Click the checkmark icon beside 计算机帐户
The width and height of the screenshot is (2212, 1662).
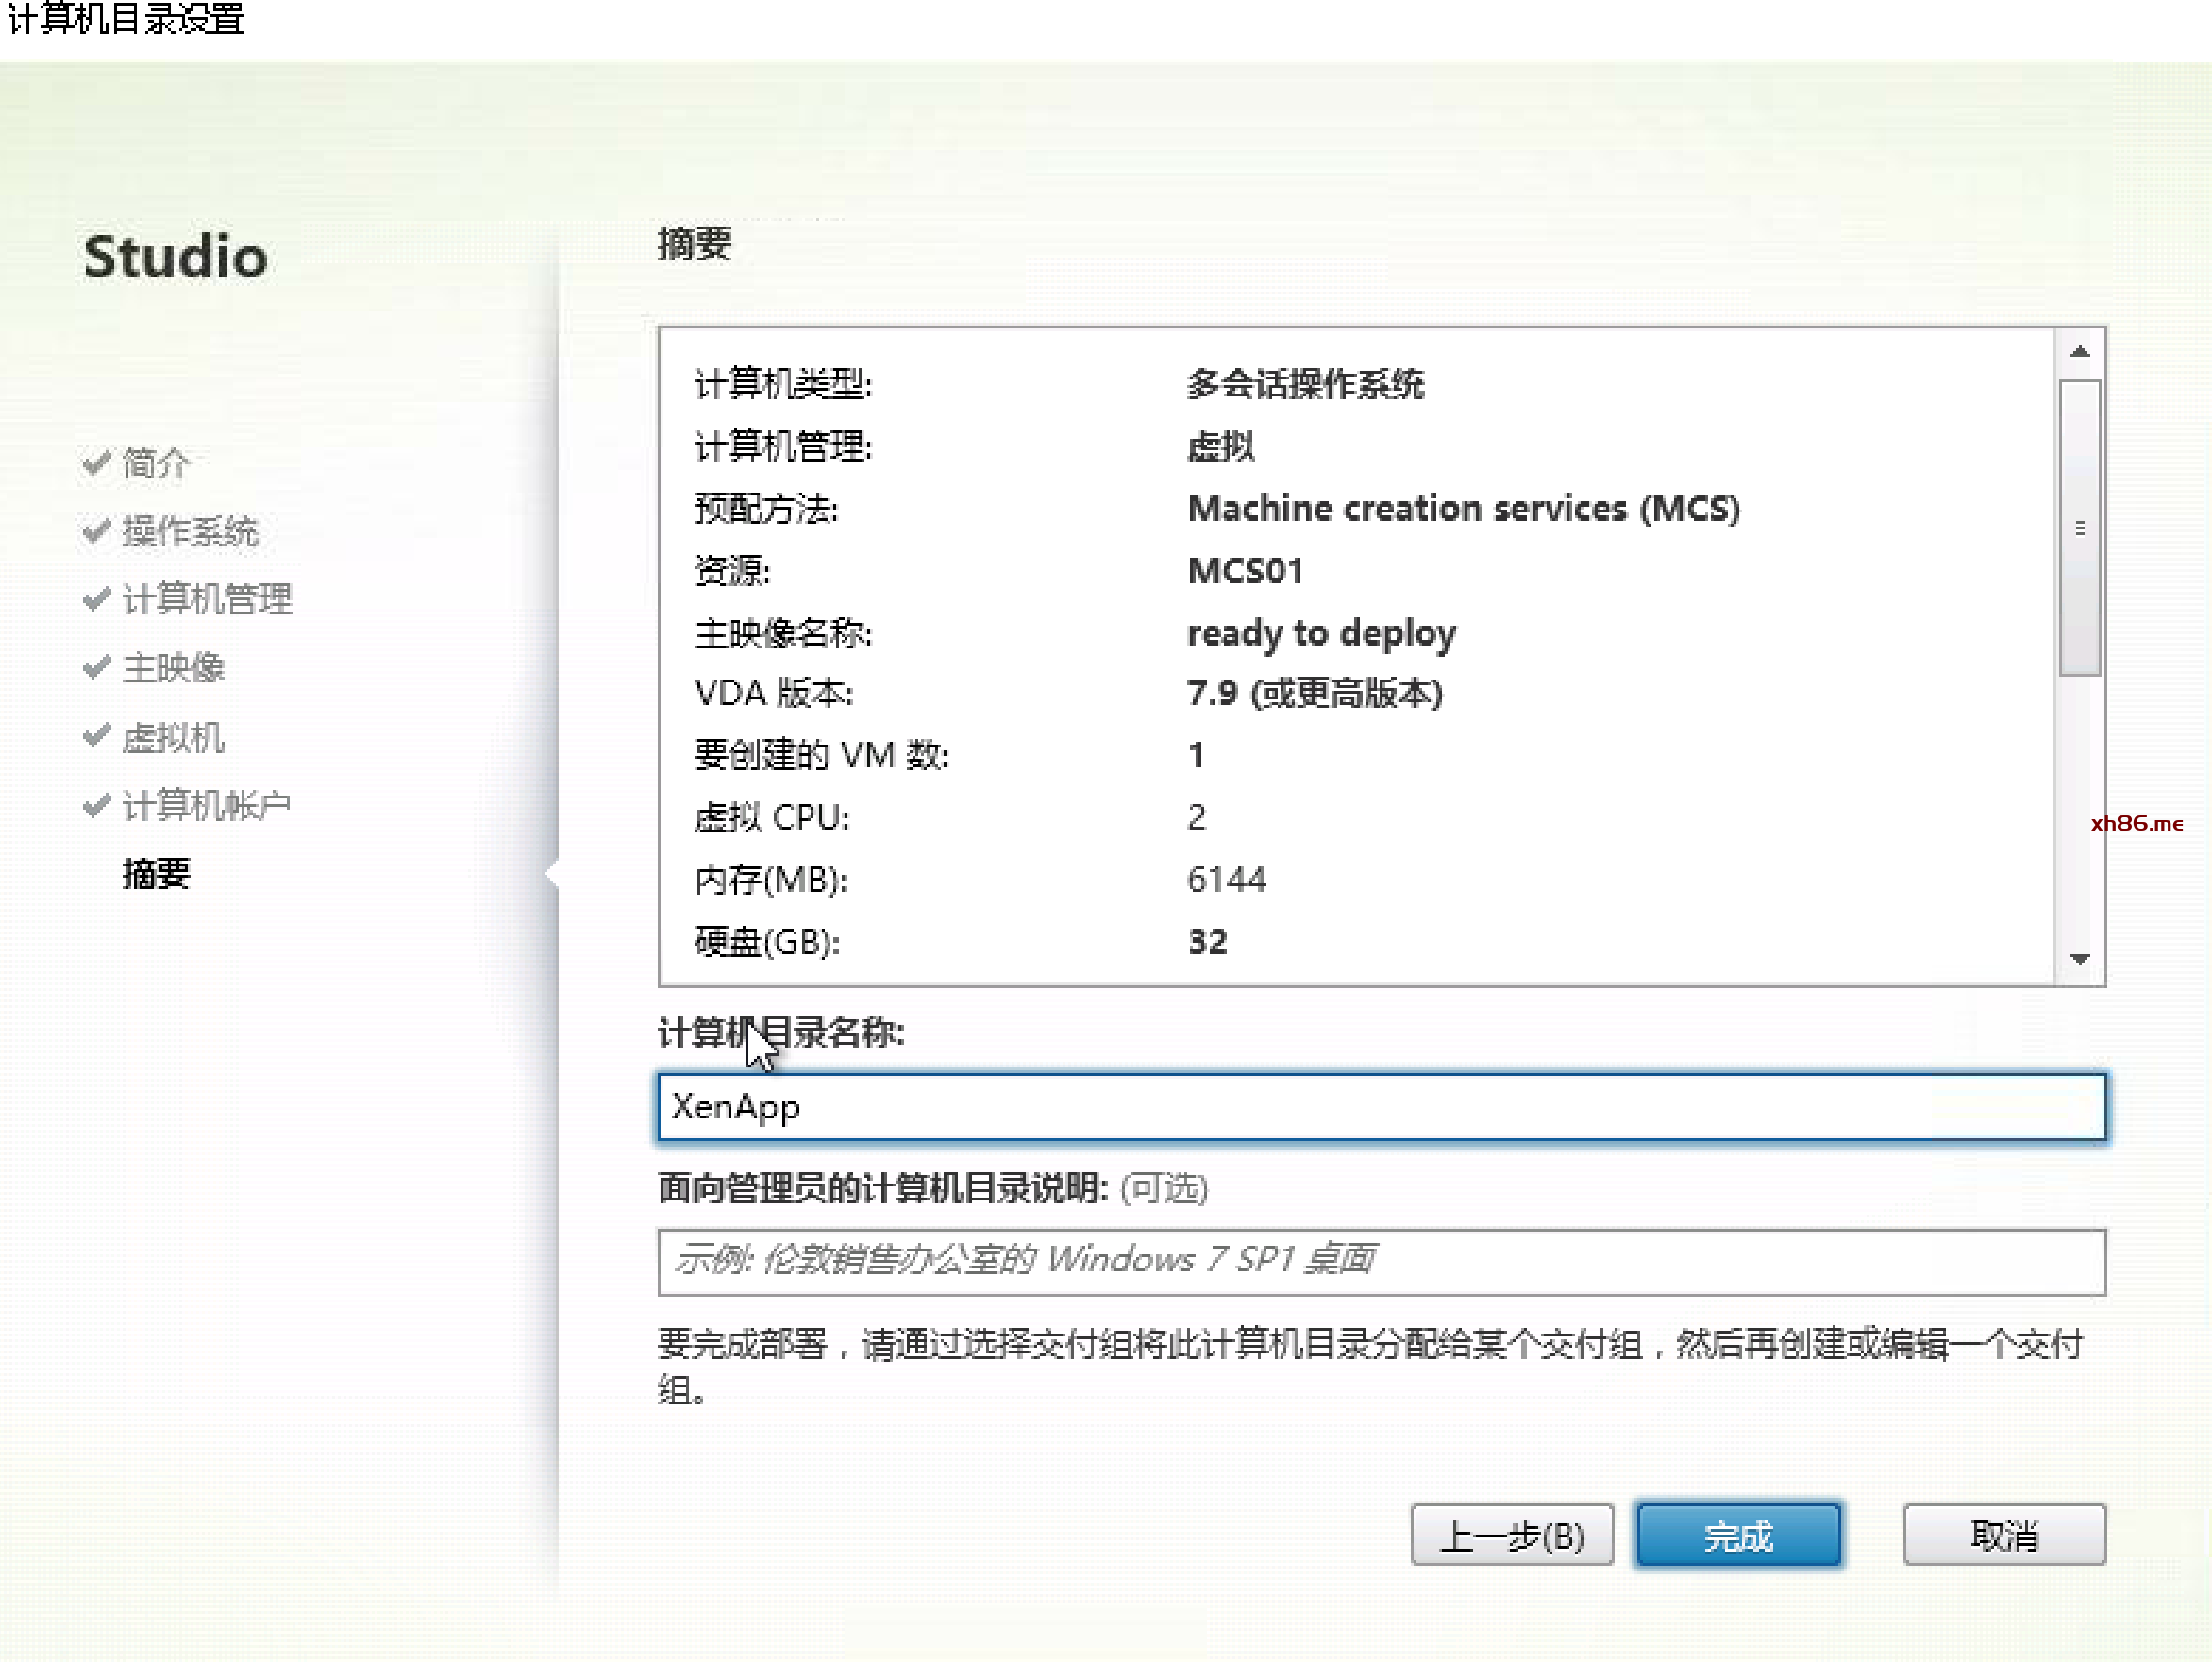click(x=96, y=805)
